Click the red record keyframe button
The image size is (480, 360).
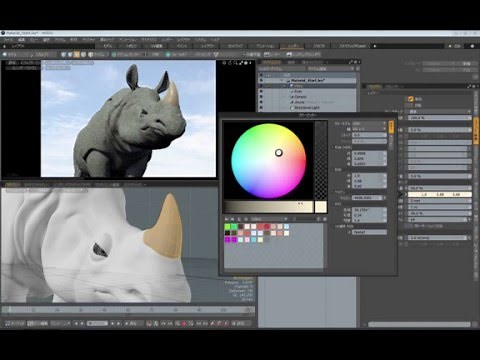point(184,323)
